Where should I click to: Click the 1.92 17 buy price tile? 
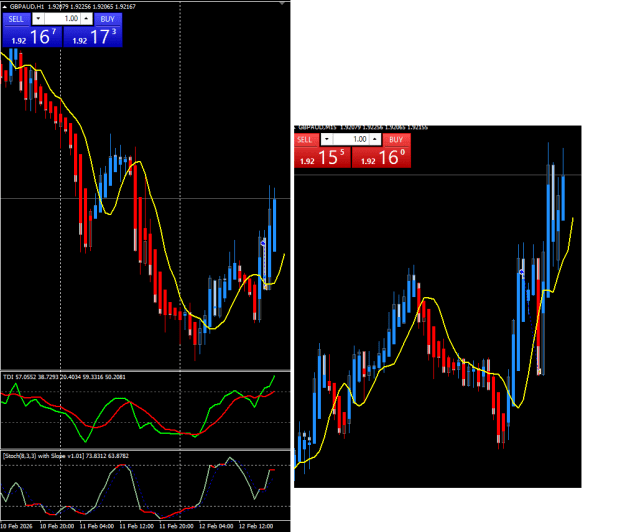[93, 37]
